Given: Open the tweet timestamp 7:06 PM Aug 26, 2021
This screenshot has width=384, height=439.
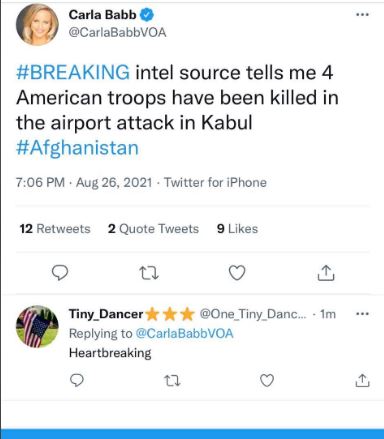Looking at the screenshot, I should (x=84, y=182).
